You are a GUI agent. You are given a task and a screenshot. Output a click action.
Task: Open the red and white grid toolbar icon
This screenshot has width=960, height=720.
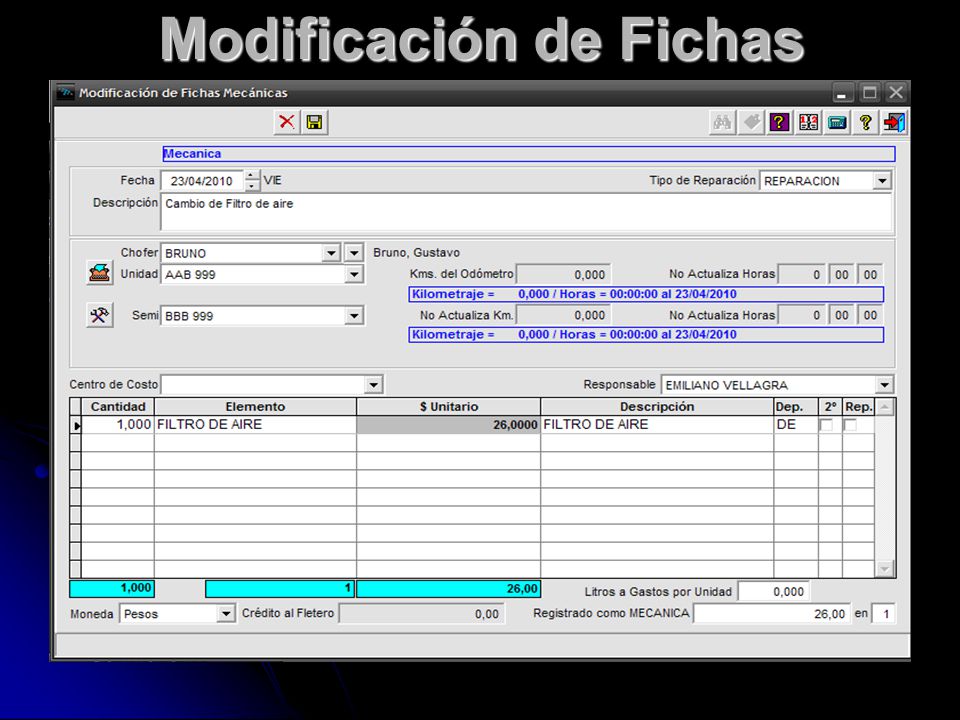click(808, 122)
